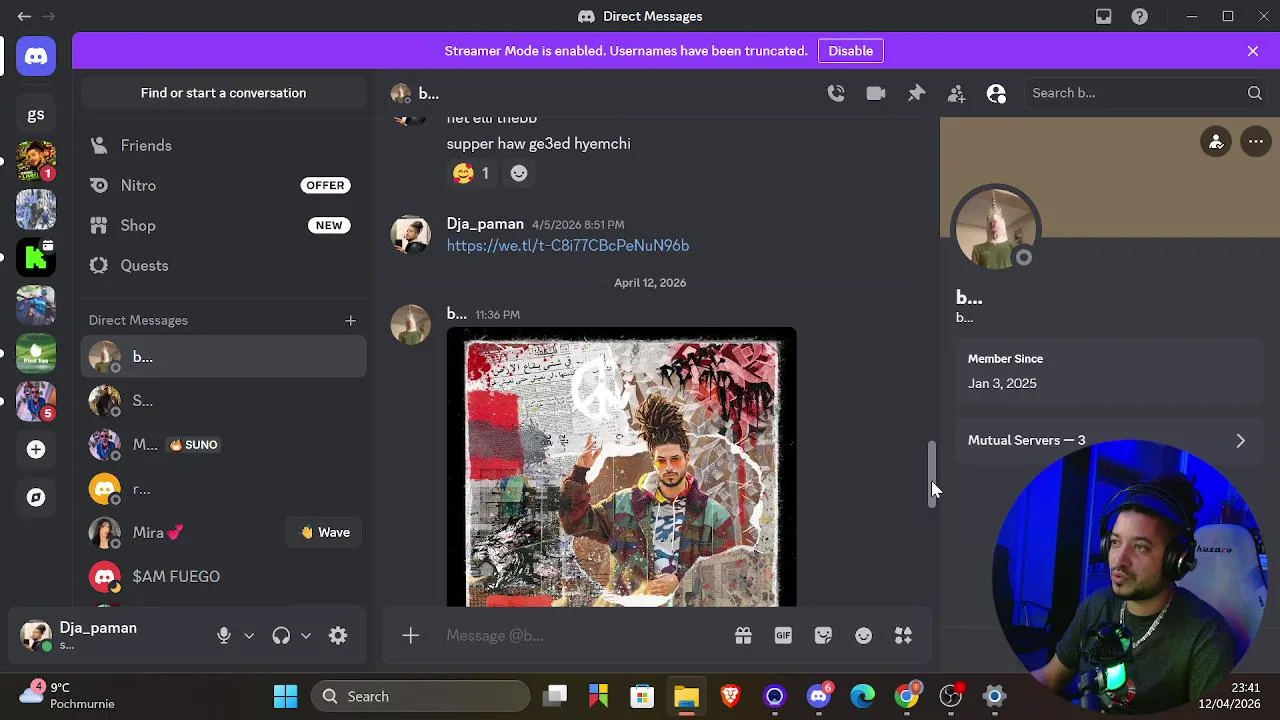
Task: Open Discord home direct messages icon
Action: 36,57
